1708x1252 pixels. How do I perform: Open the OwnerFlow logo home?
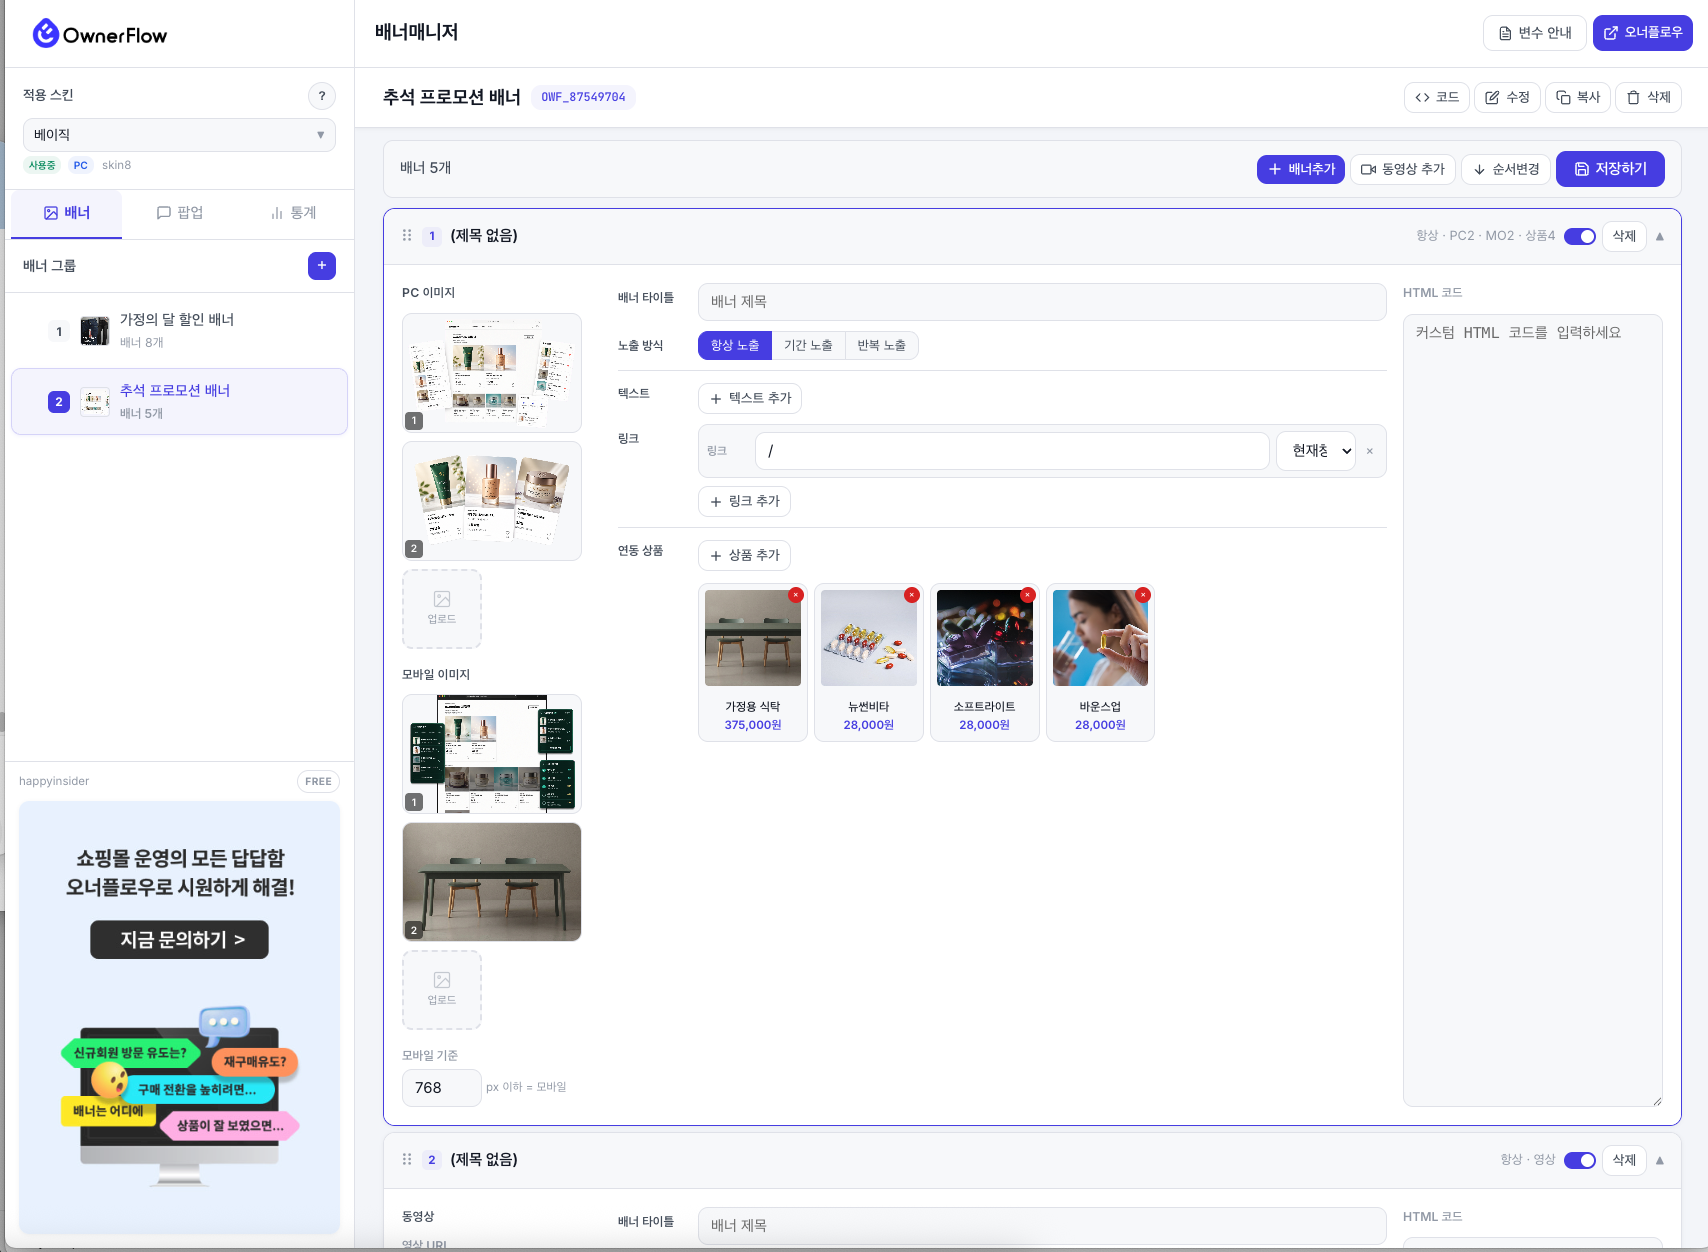click(100, 34)
